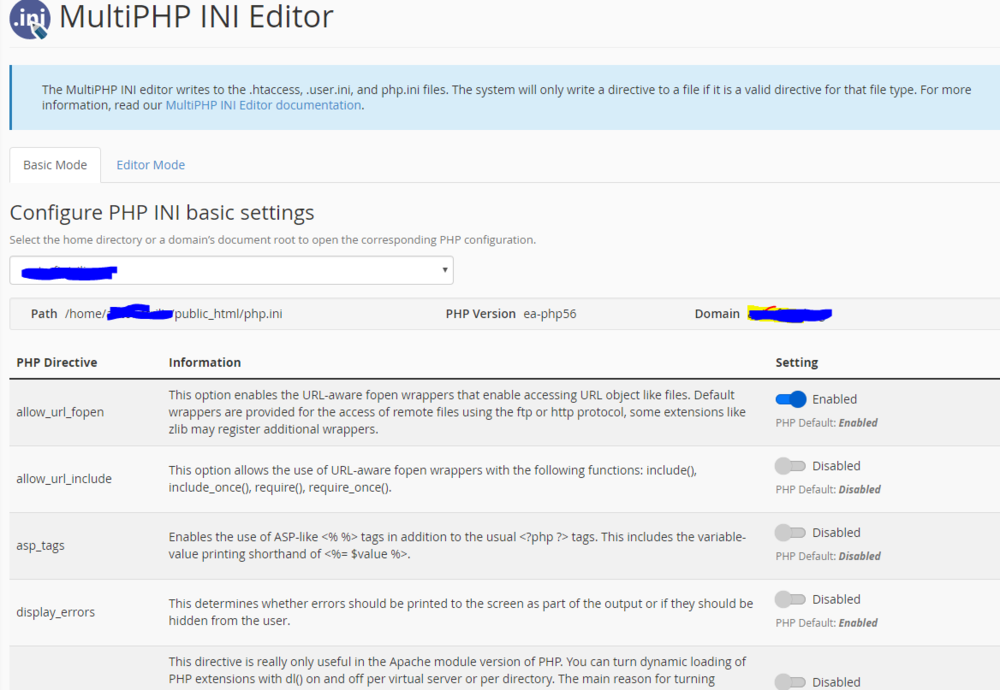Open the domain document root dropdown
This screenshot has width=1000, height=690.
tap(230, 270)
